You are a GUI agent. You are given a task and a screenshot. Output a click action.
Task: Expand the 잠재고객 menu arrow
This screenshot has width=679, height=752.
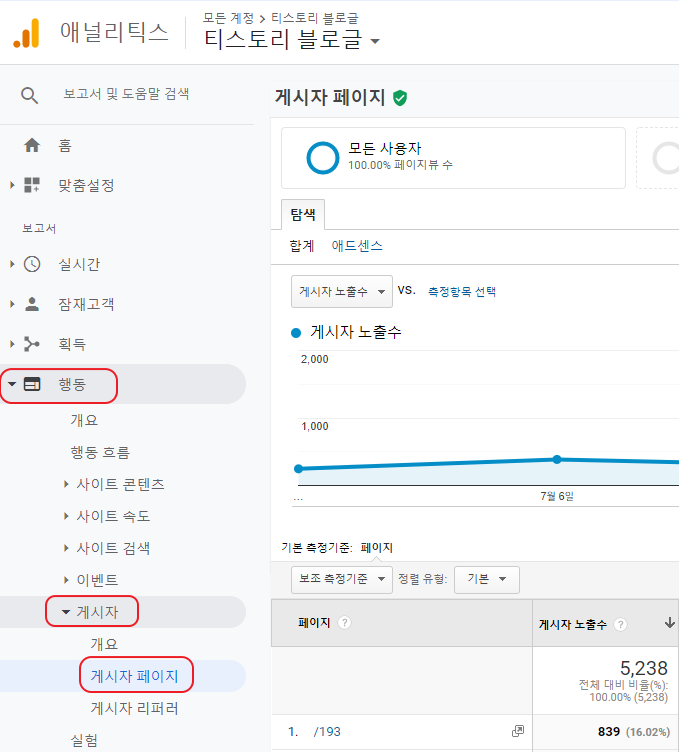pyautogui.click(x=12, y=304)
